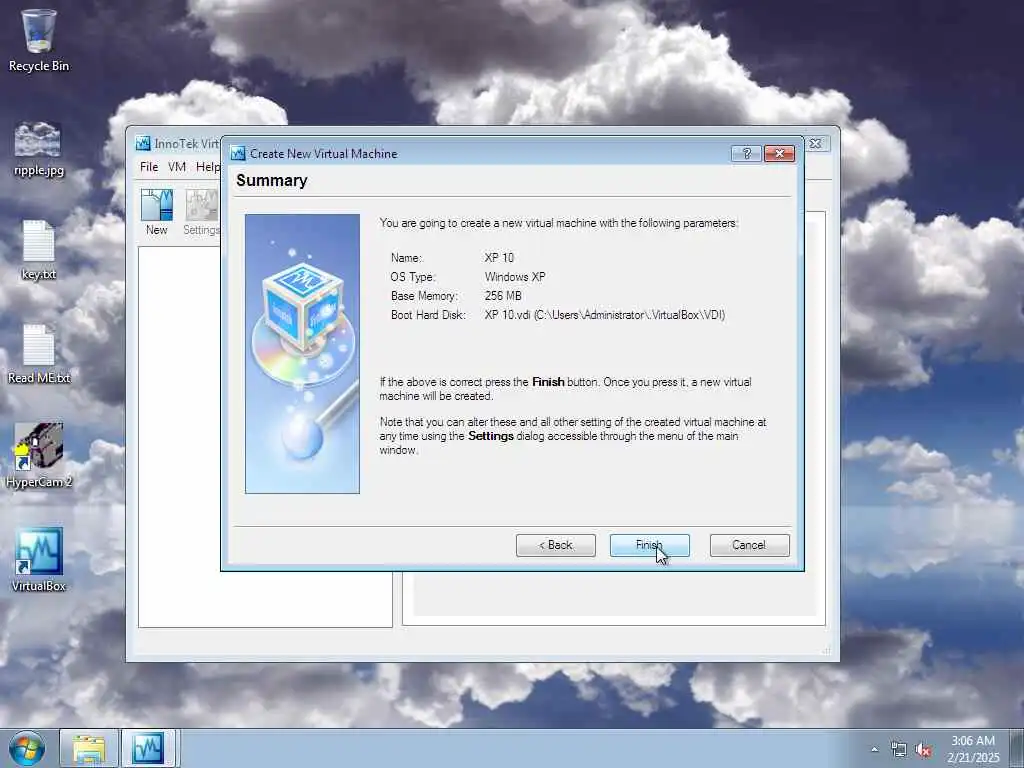This screenshot has height=768, width=1024.
Task: Close the Create New Virtual Machine dialog
Action: point(779,153)
